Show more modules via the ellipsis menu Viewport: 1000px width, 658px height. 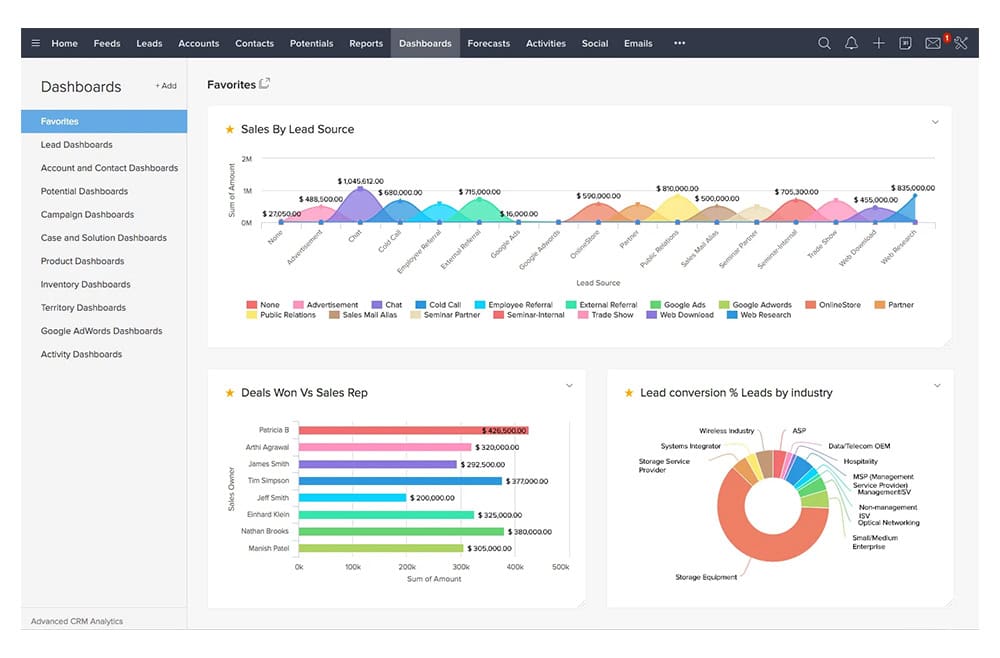click(x=680, y=43)
